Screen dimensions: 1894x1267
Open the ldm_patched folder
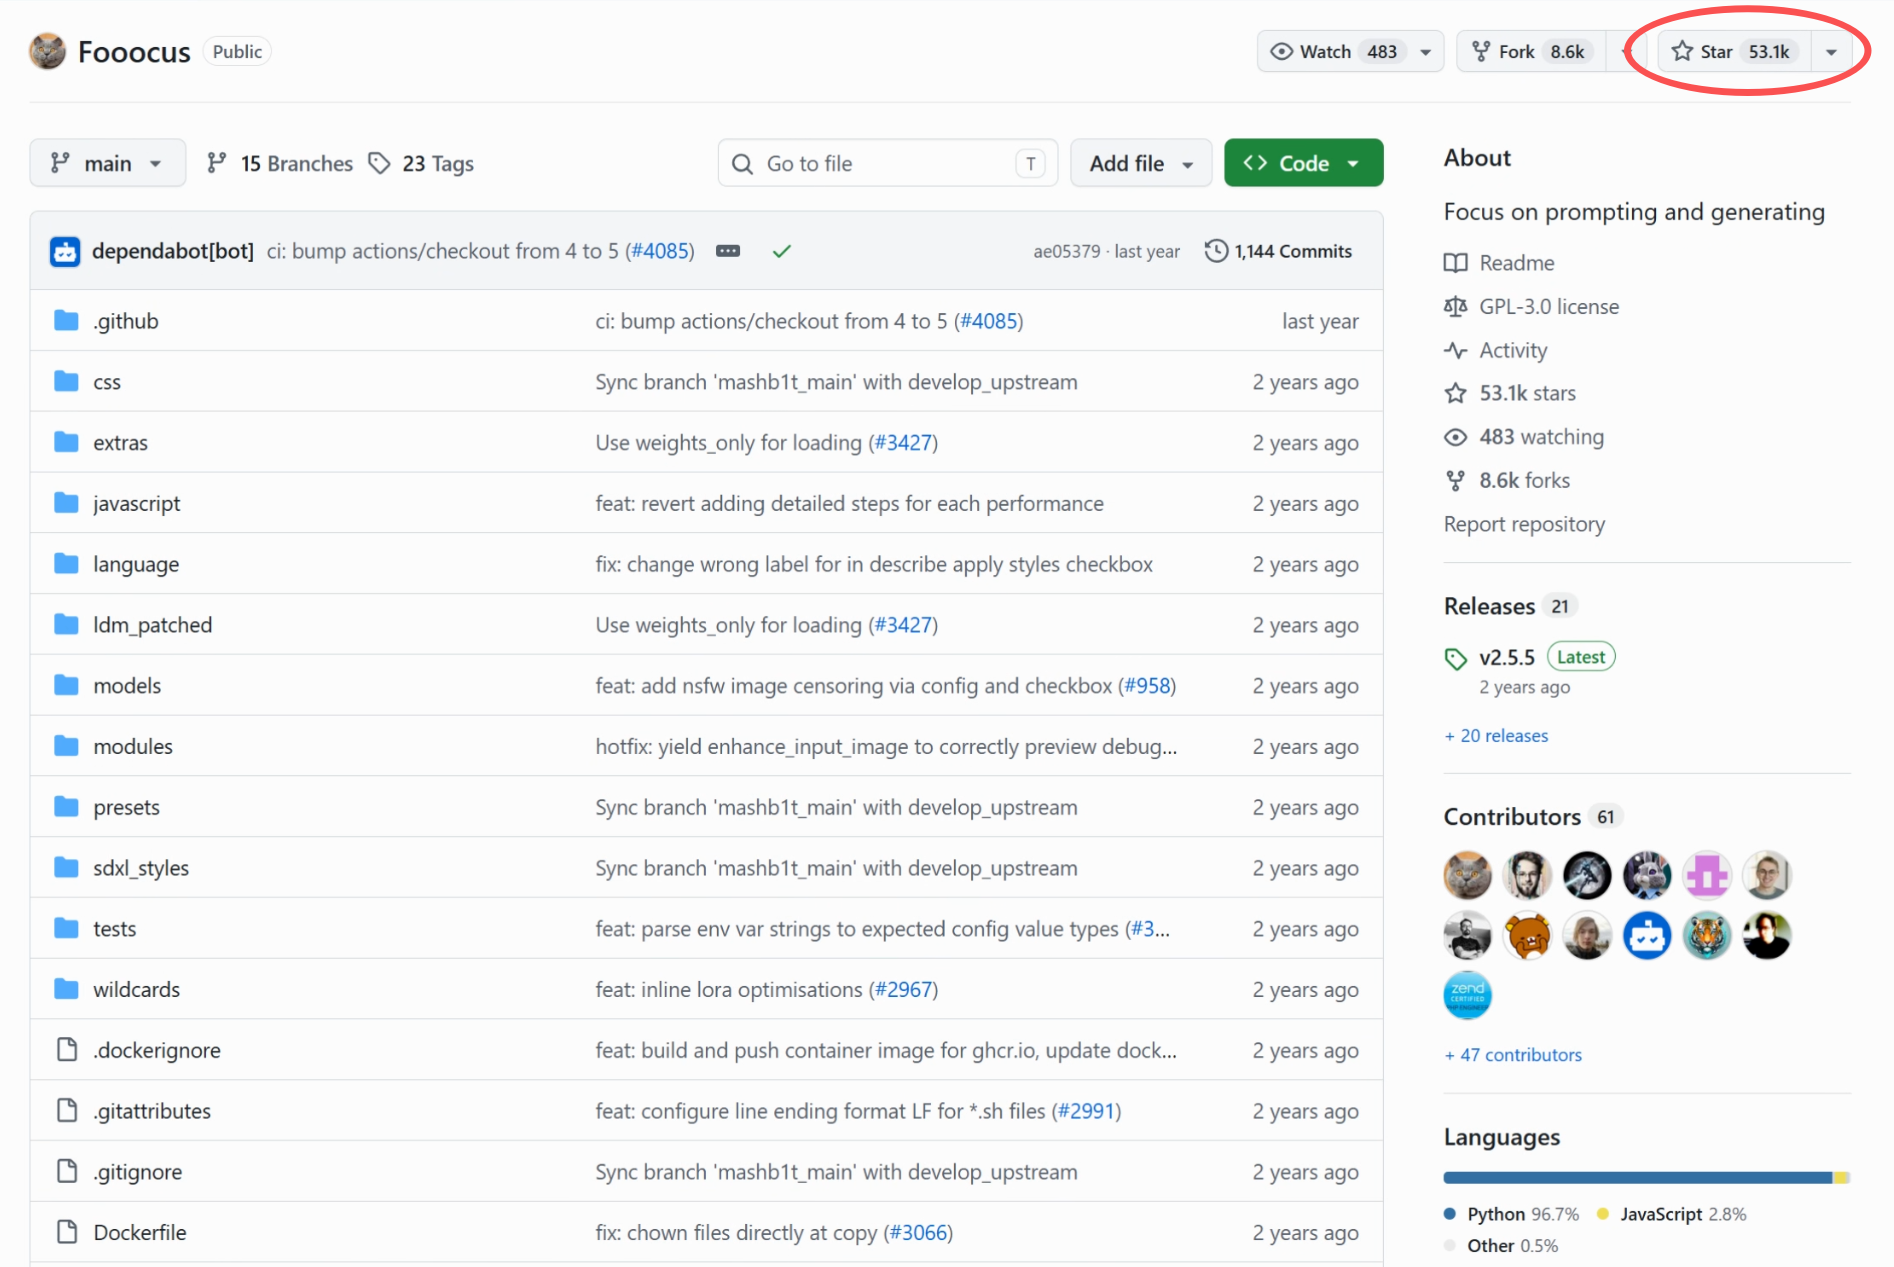click(153, 625)
